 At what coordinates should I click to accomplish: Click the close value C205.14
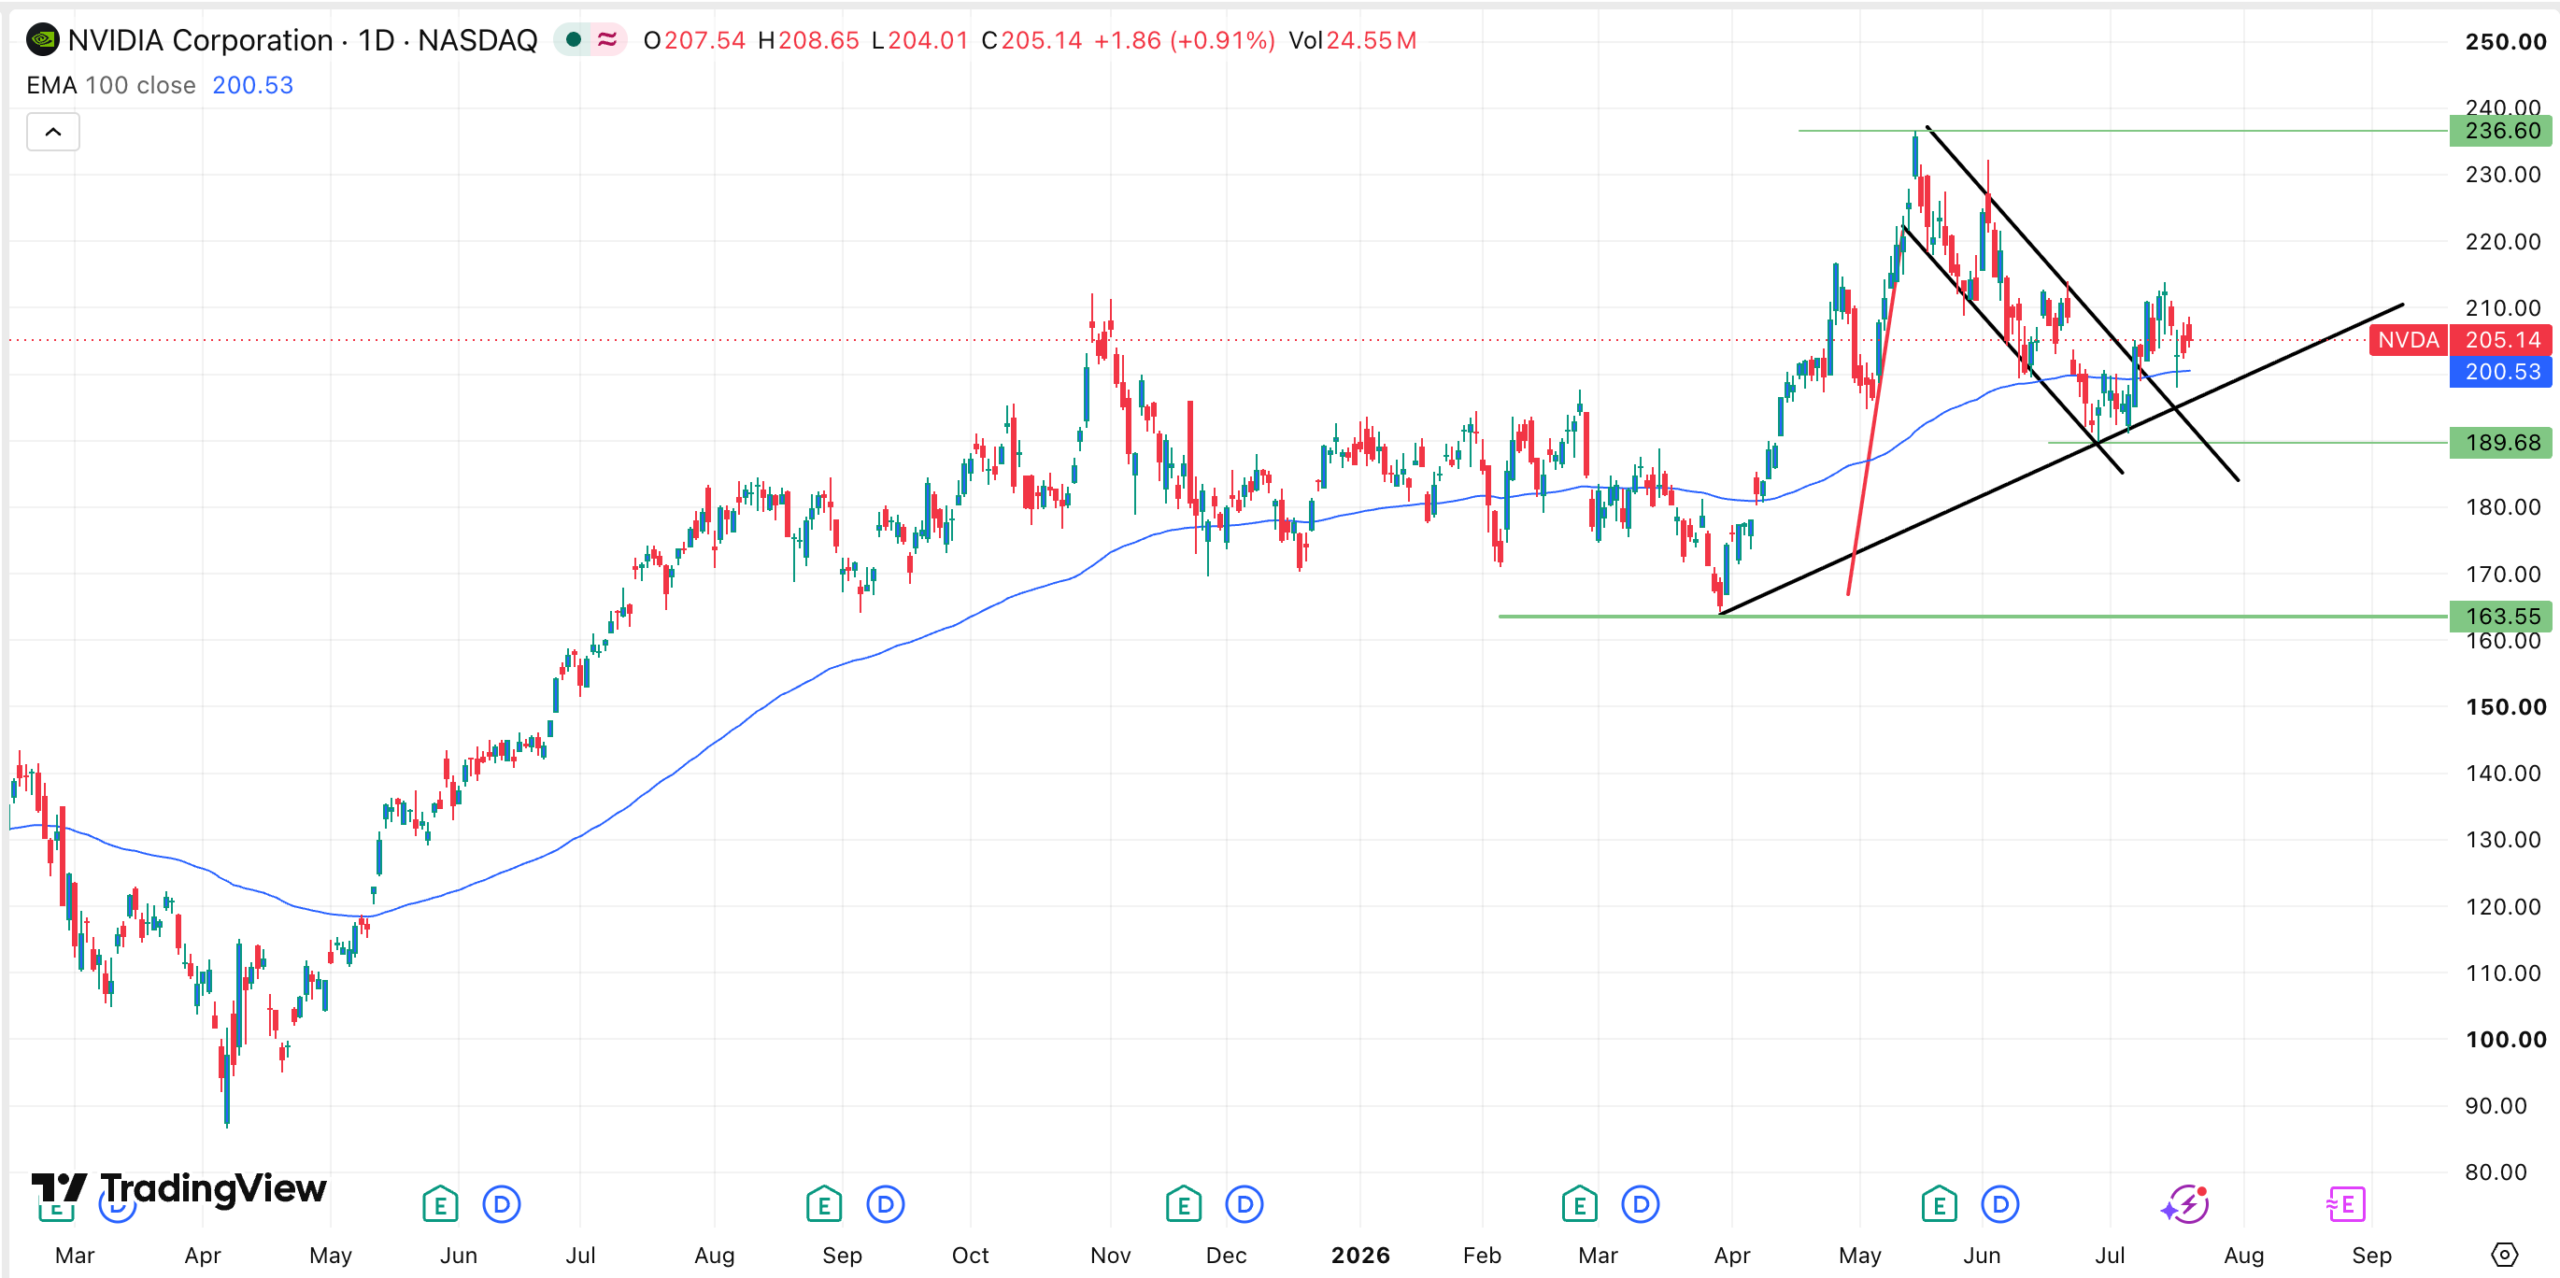click(1032, 40)
